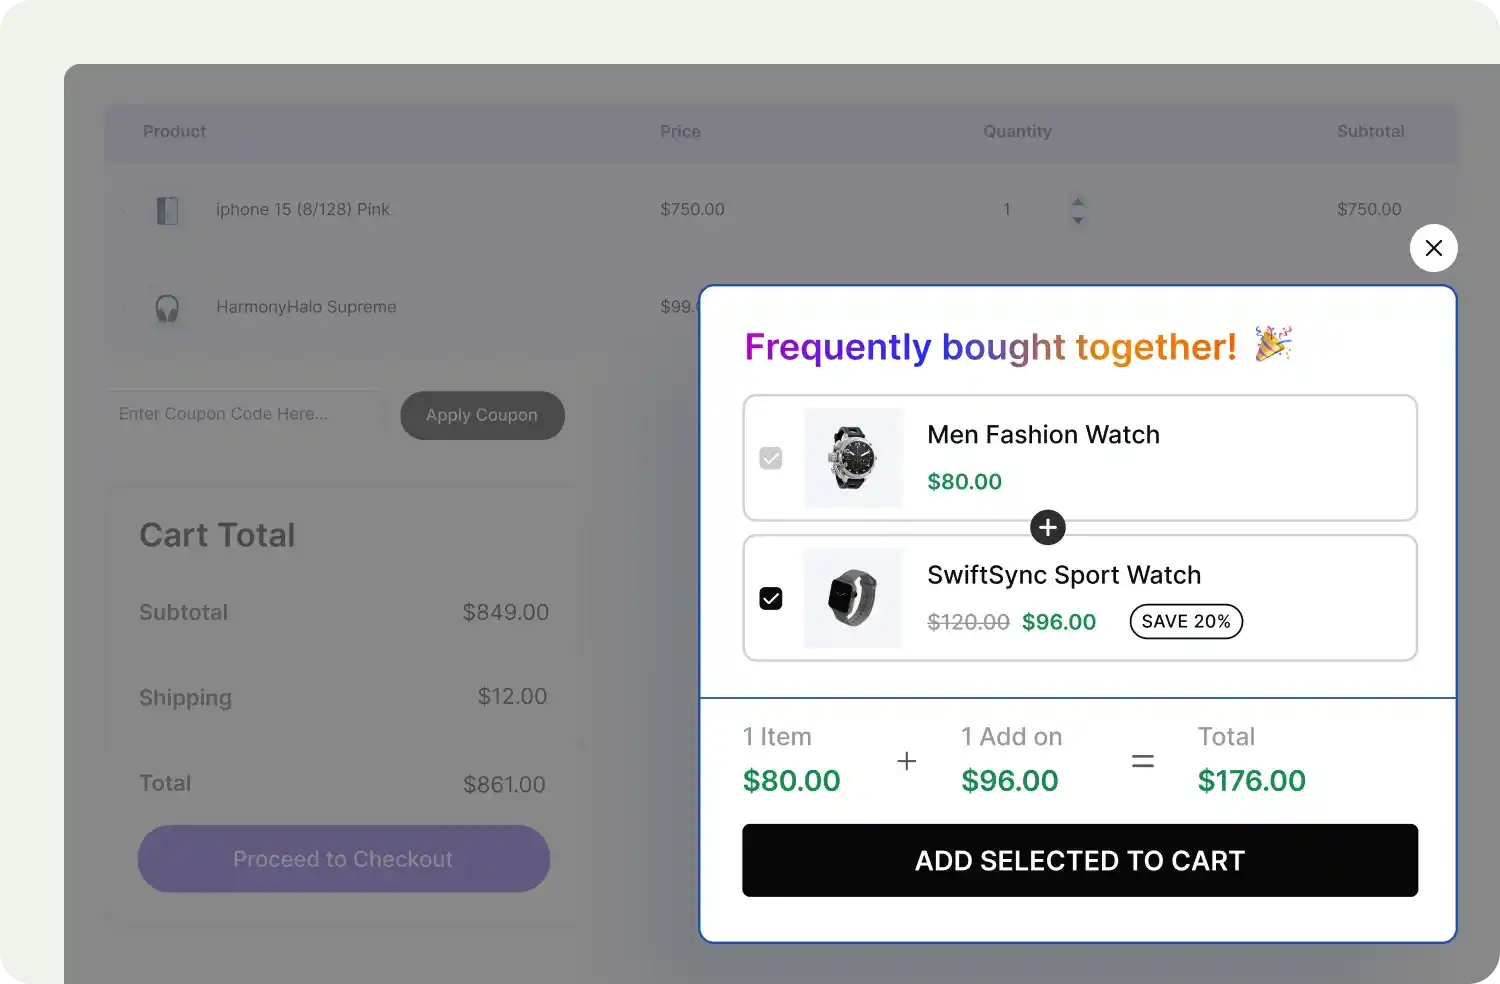
Task: Click the iPhone 15 product thumbnail
Action: click(x=167, y=210)
